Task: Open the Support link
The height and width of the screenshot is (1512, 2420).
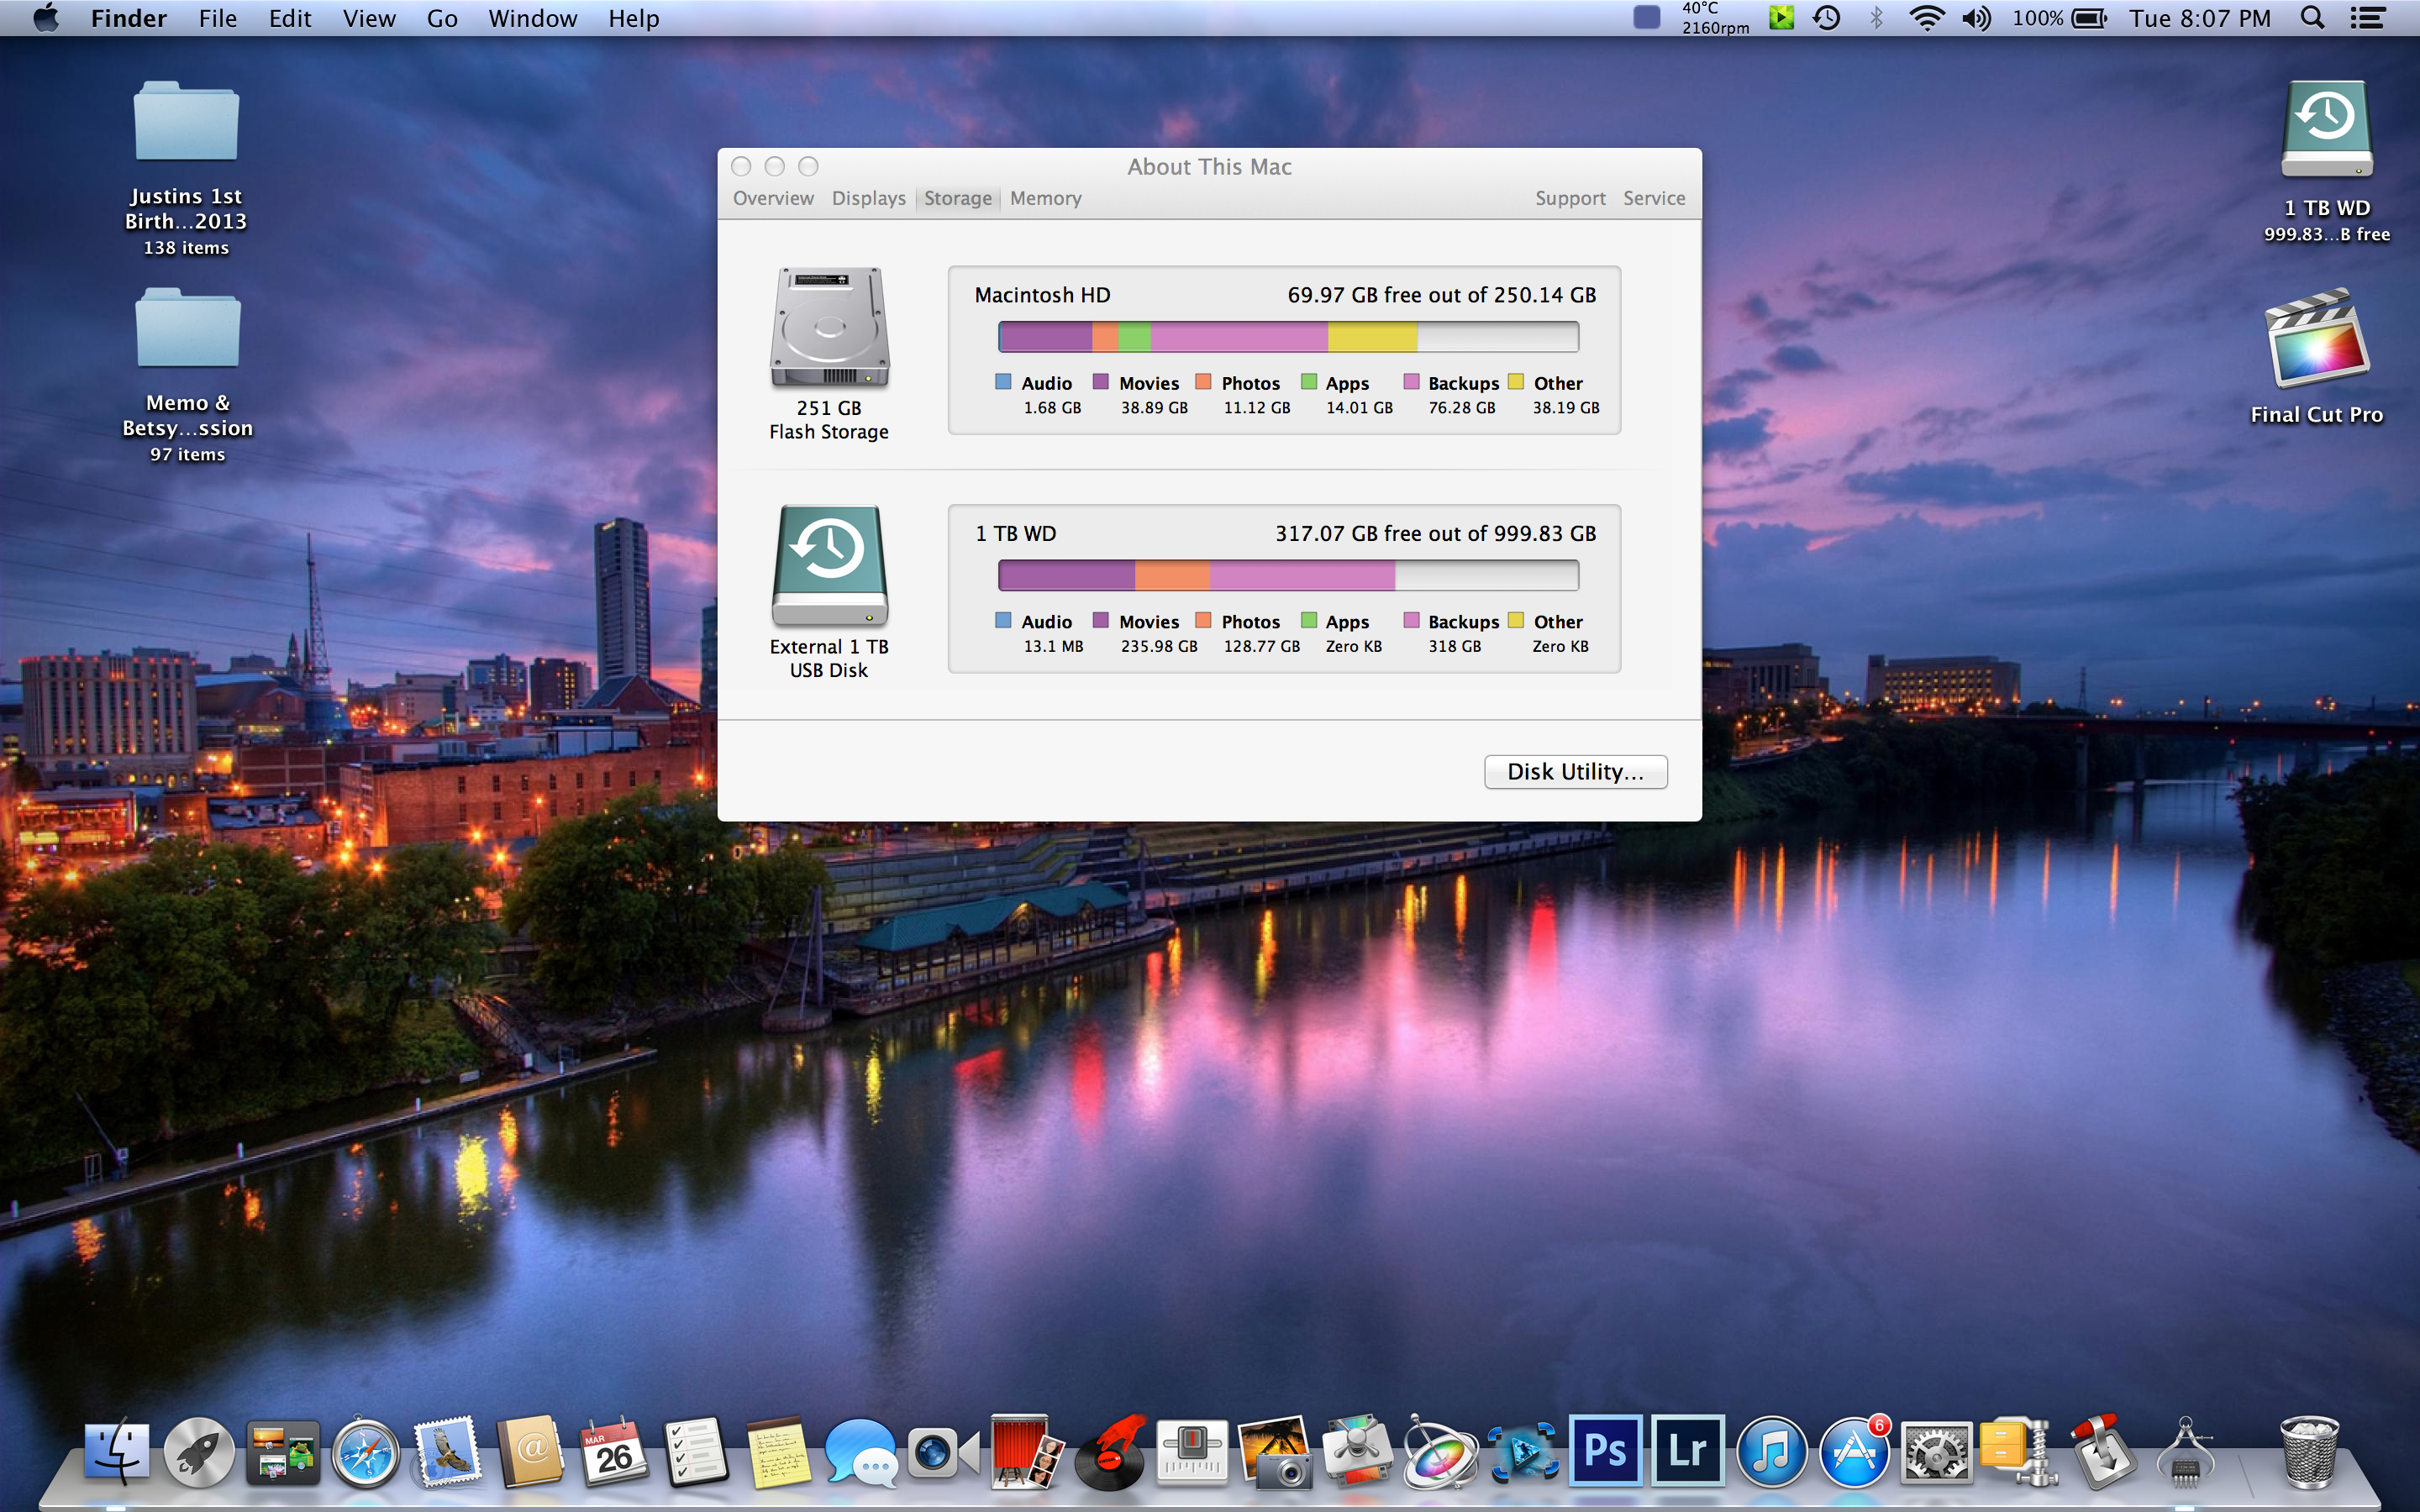Action: [x=1570, y=198]
